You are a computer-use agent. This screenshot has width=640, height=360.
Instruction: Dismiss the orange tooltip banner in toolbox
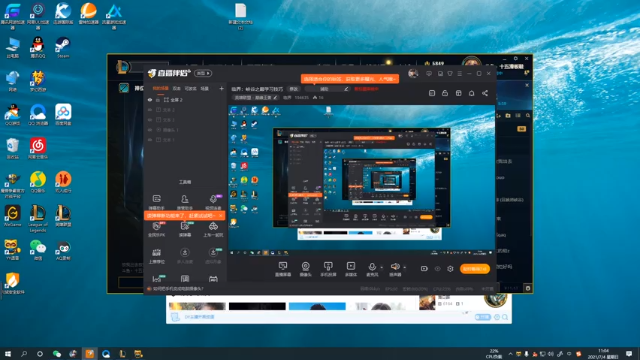[221, 216]
